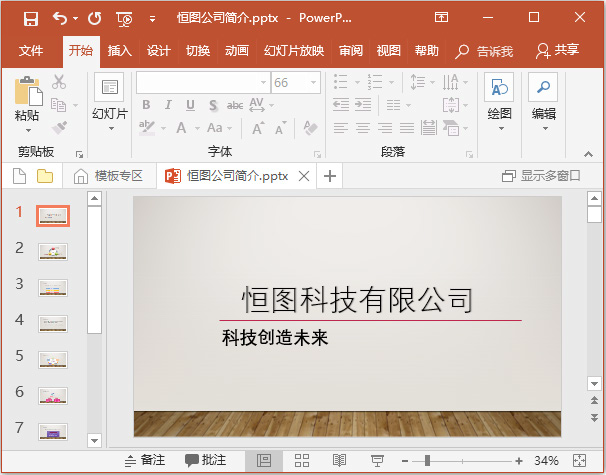The width and height of the screenshot is (606, 475).
Task: Open the 插入 ribbon tab
Action: [119, 51]
